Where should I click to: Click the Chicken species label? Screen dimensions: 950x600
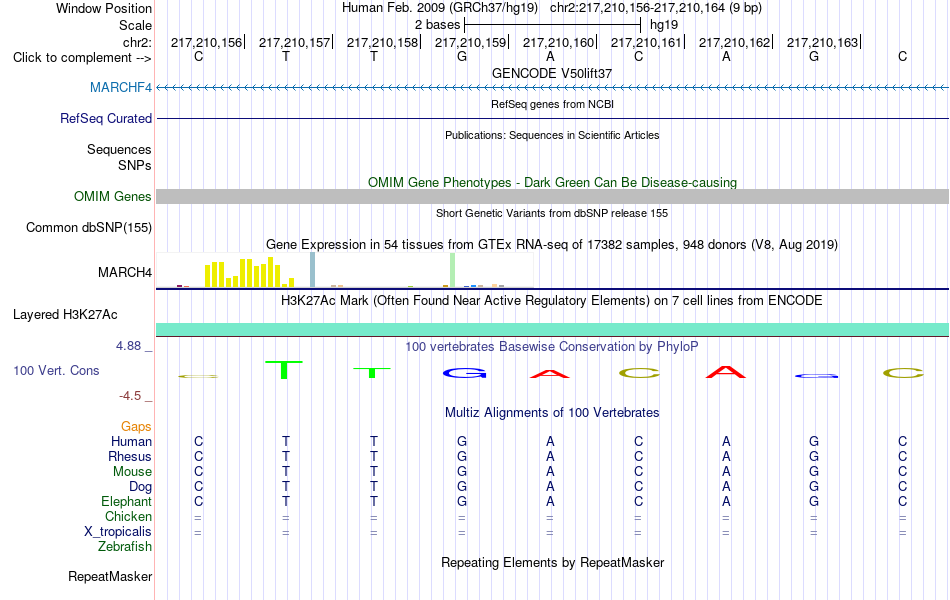tap(128, 516)
